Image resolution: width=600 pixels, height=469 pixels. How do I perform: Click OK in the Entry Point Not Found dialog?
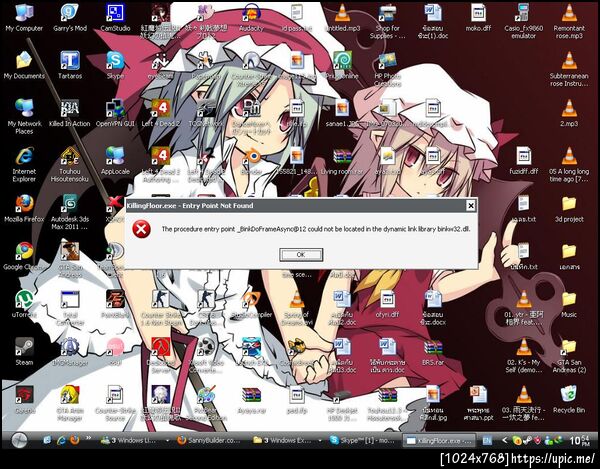click(x=301, y=254)
